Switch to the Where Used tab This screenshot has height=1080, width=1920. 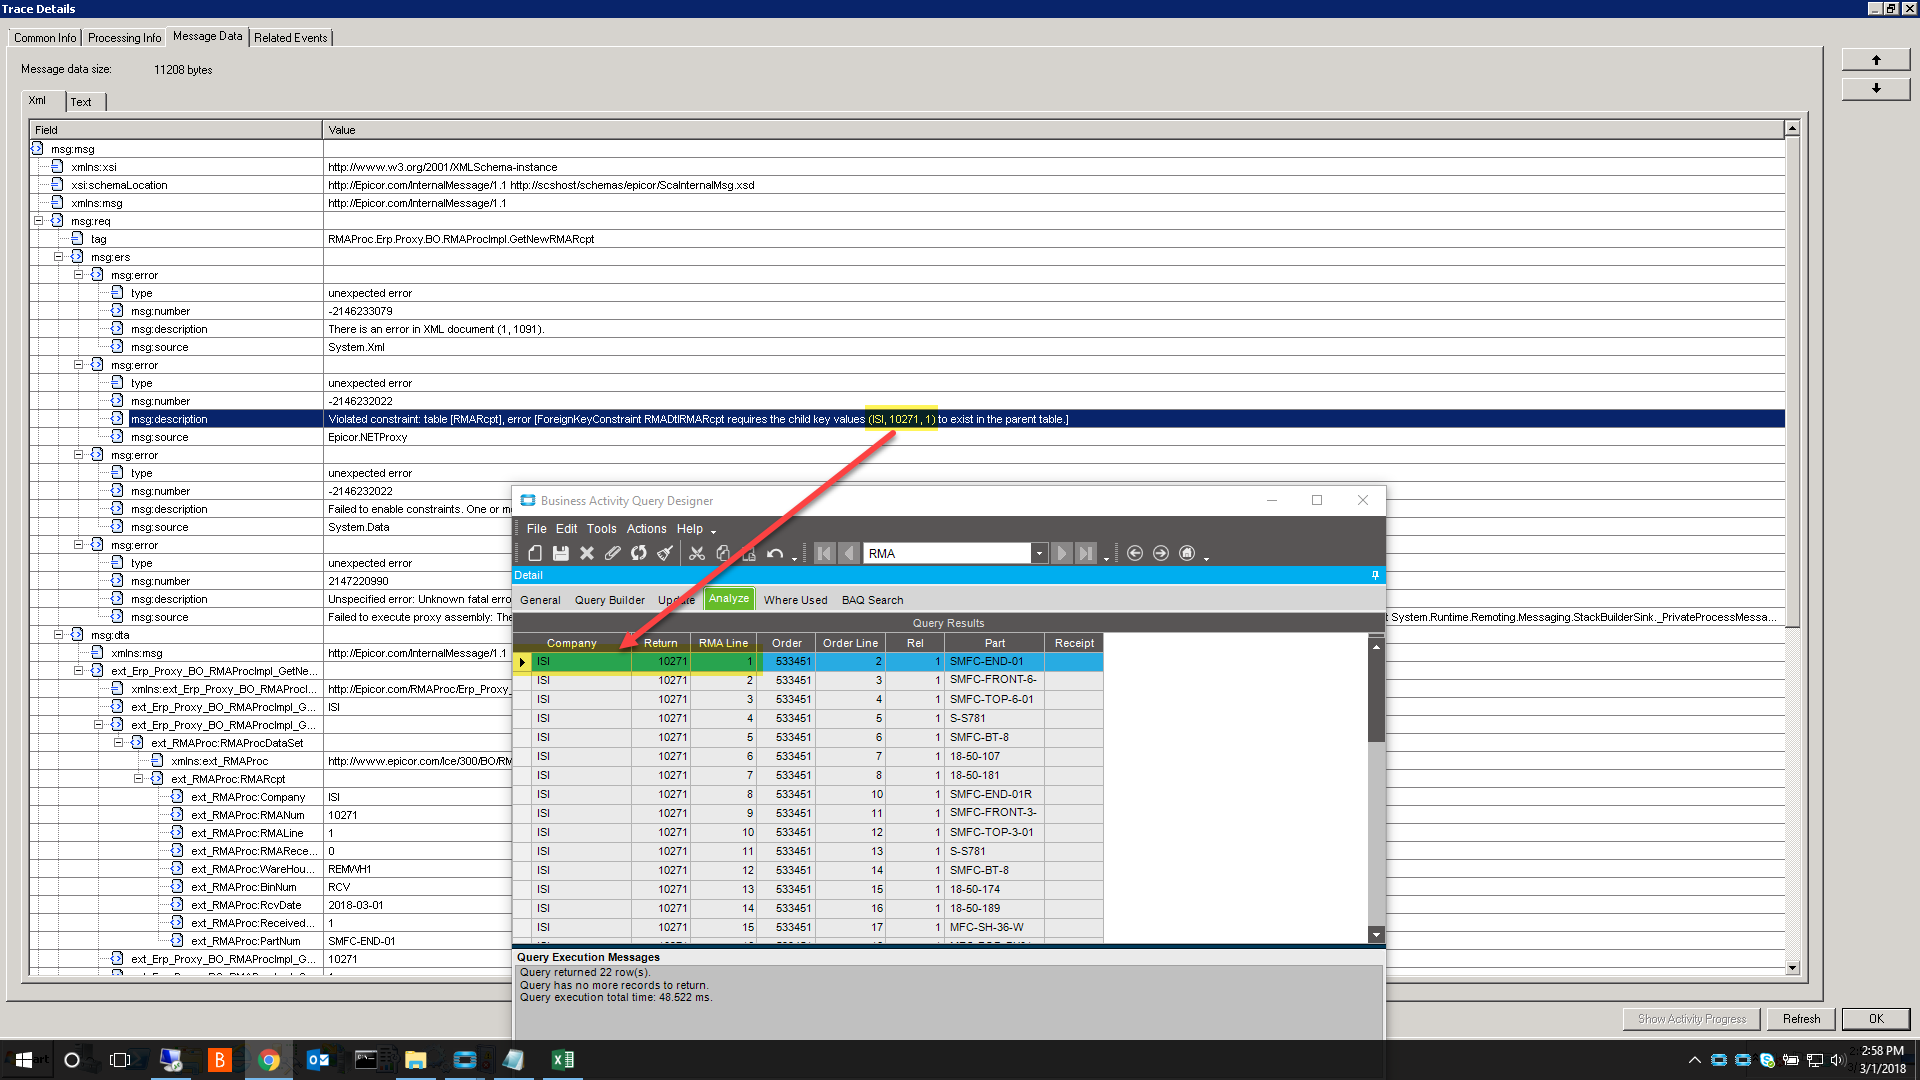pyautogui.click(x=796, y=600)
